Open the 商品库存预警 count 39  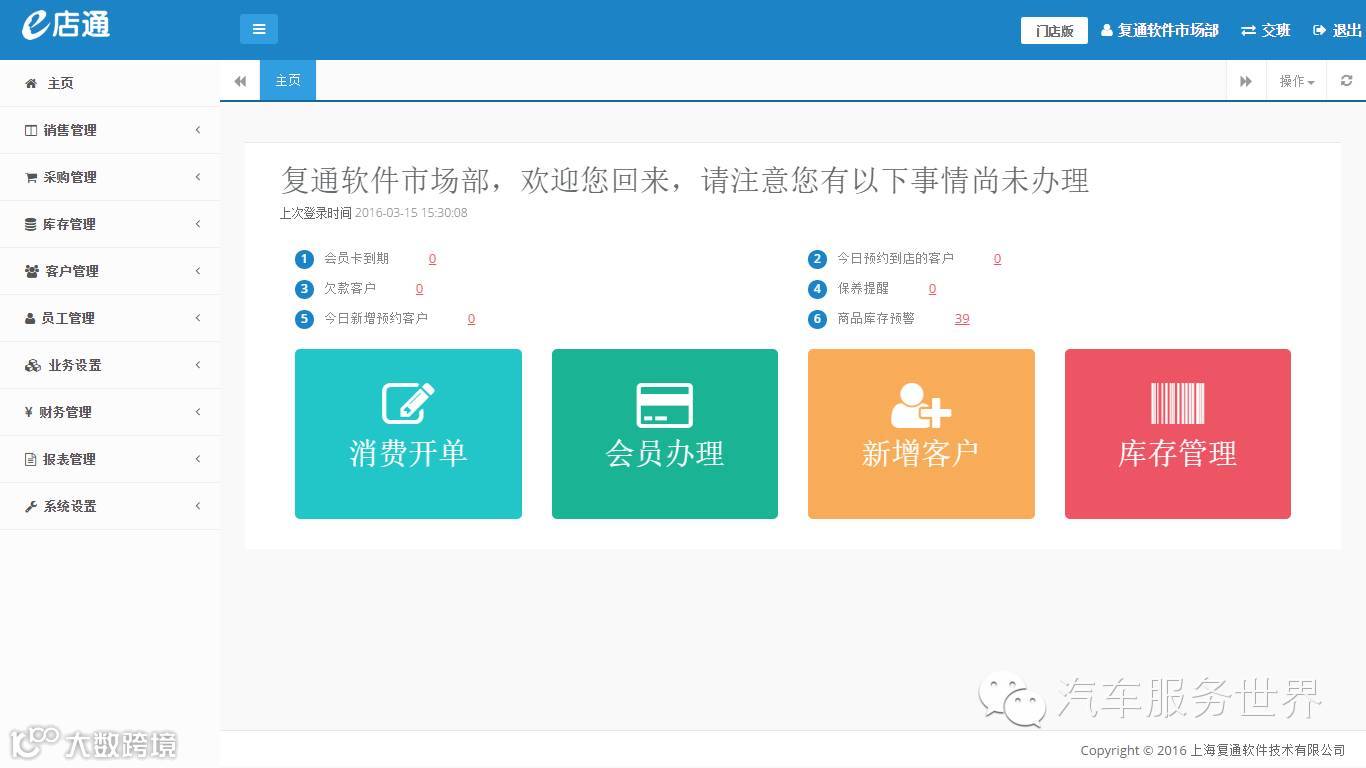[x=962, y=319]
